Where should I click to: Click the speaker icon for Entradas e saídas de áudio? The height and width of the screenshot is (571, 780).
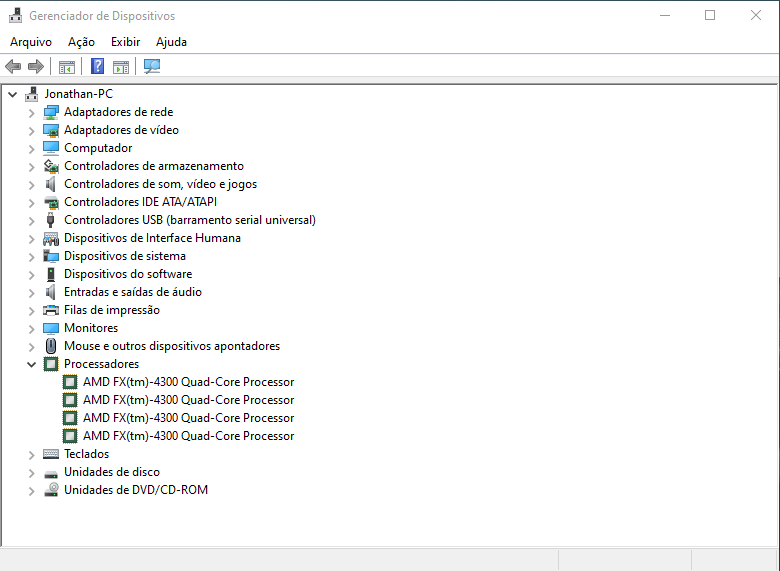click(x=51, y=292)
